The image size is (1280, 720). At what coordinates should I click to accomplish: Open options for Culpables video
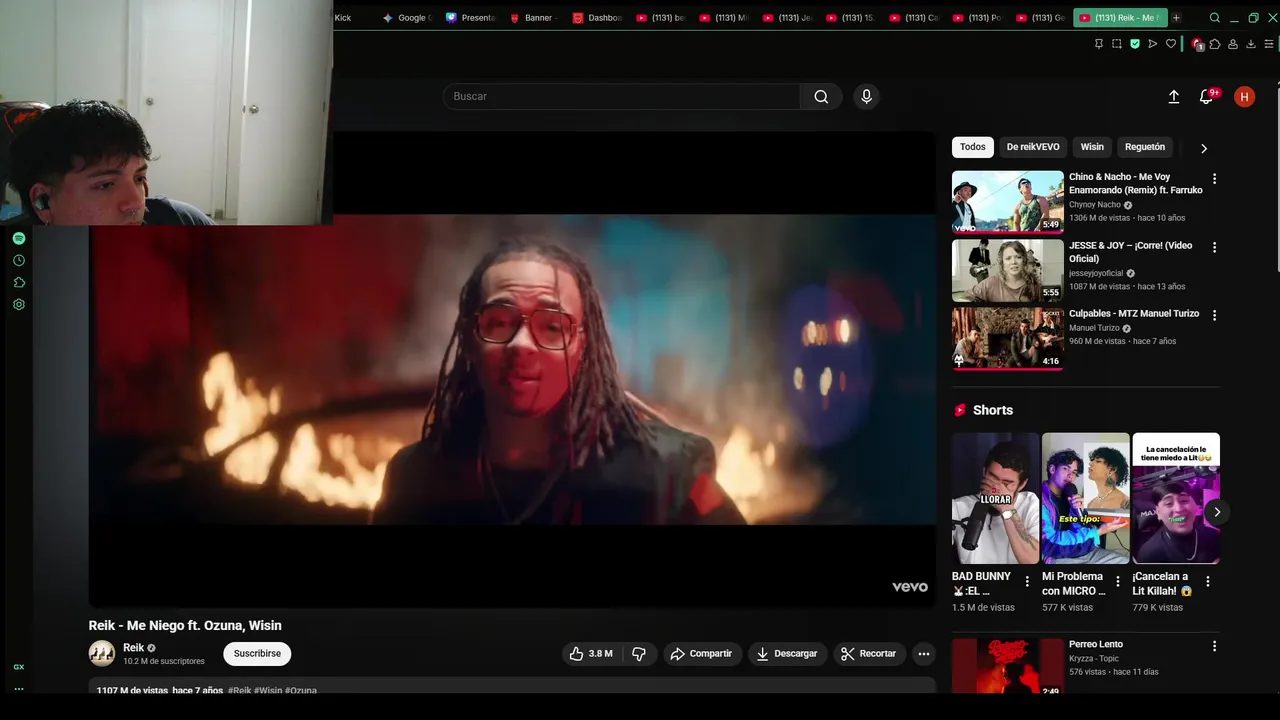point(1215,315)
